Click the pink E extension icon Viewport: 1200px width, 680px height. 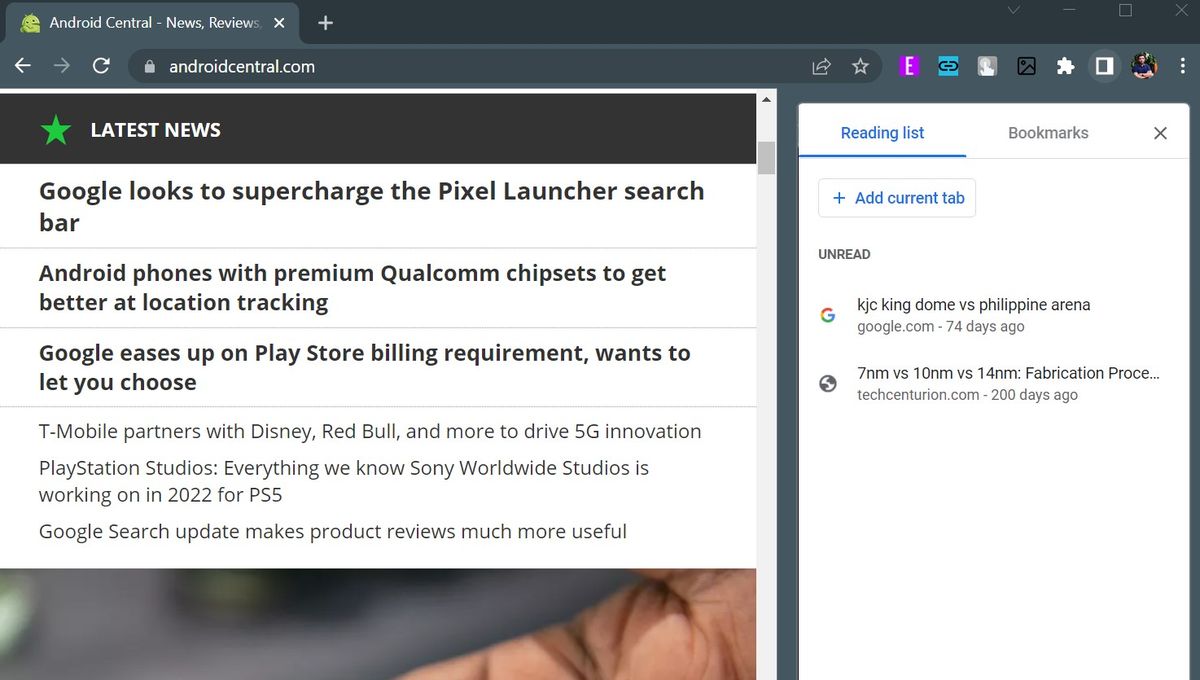coord(909,65)
